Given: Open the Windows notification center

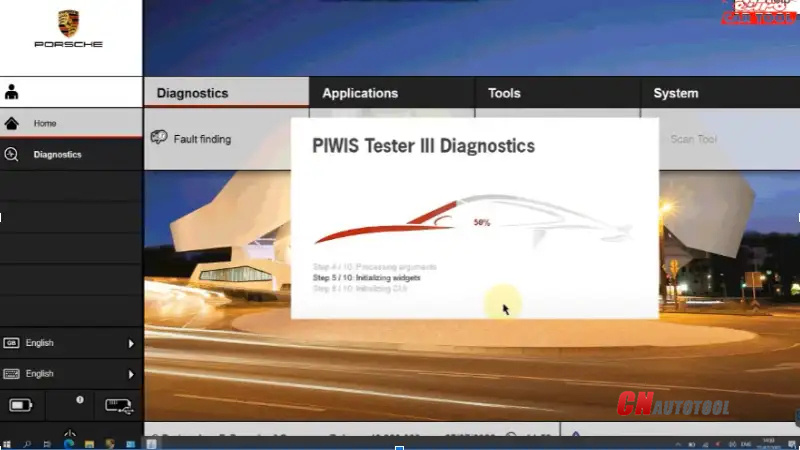Looking at the screenshot, I should coord(791,445).
